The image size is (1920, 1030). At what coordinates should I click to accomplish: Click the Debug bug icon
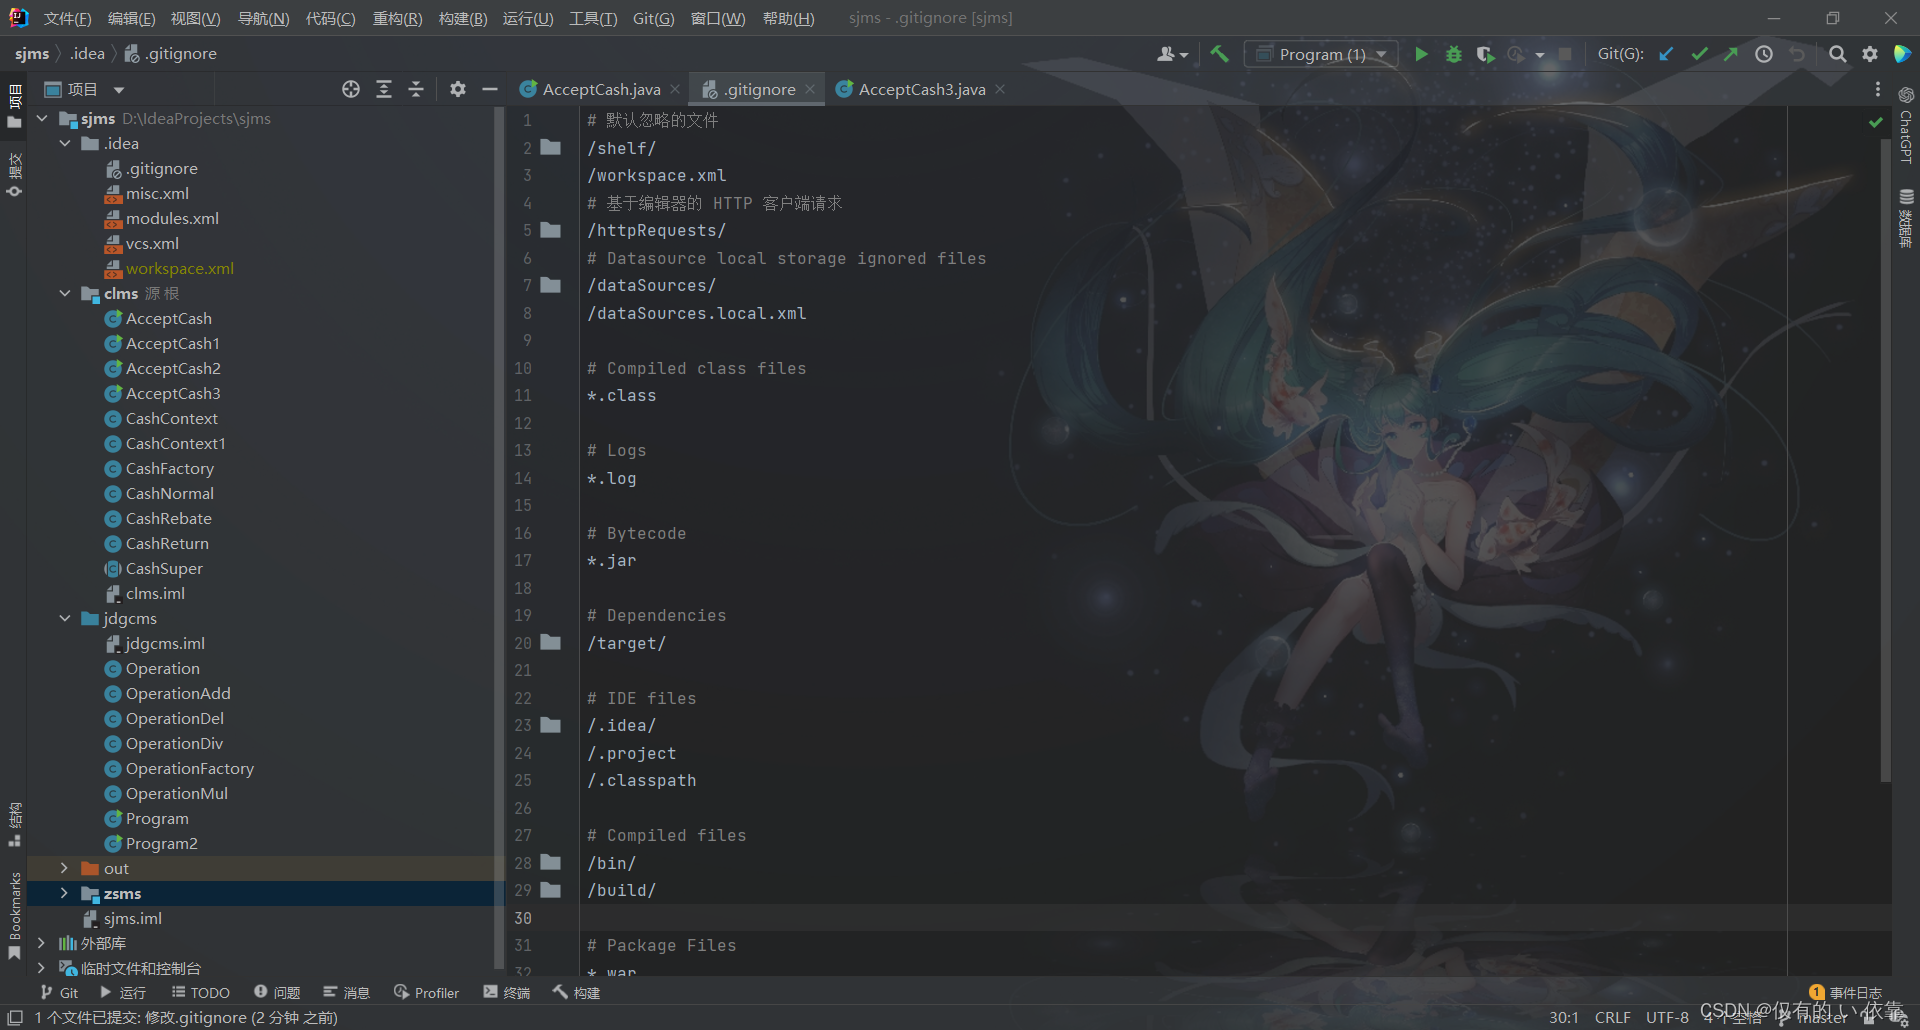pos(1453,54)
